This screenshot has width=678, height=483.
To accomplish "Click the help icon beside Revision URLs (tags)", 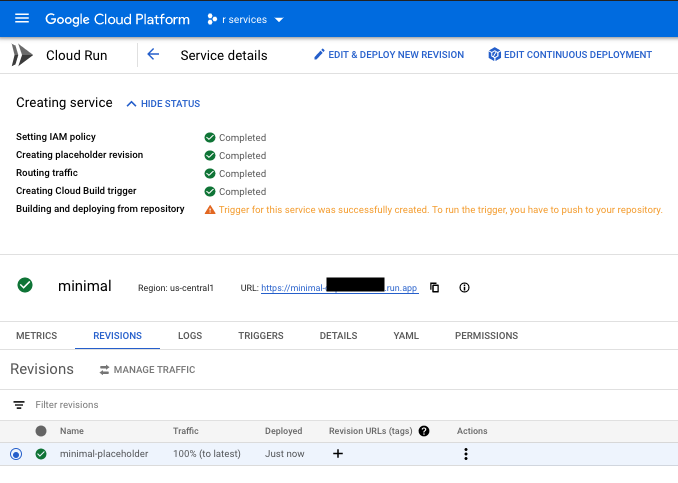I will tap(424, 431).
